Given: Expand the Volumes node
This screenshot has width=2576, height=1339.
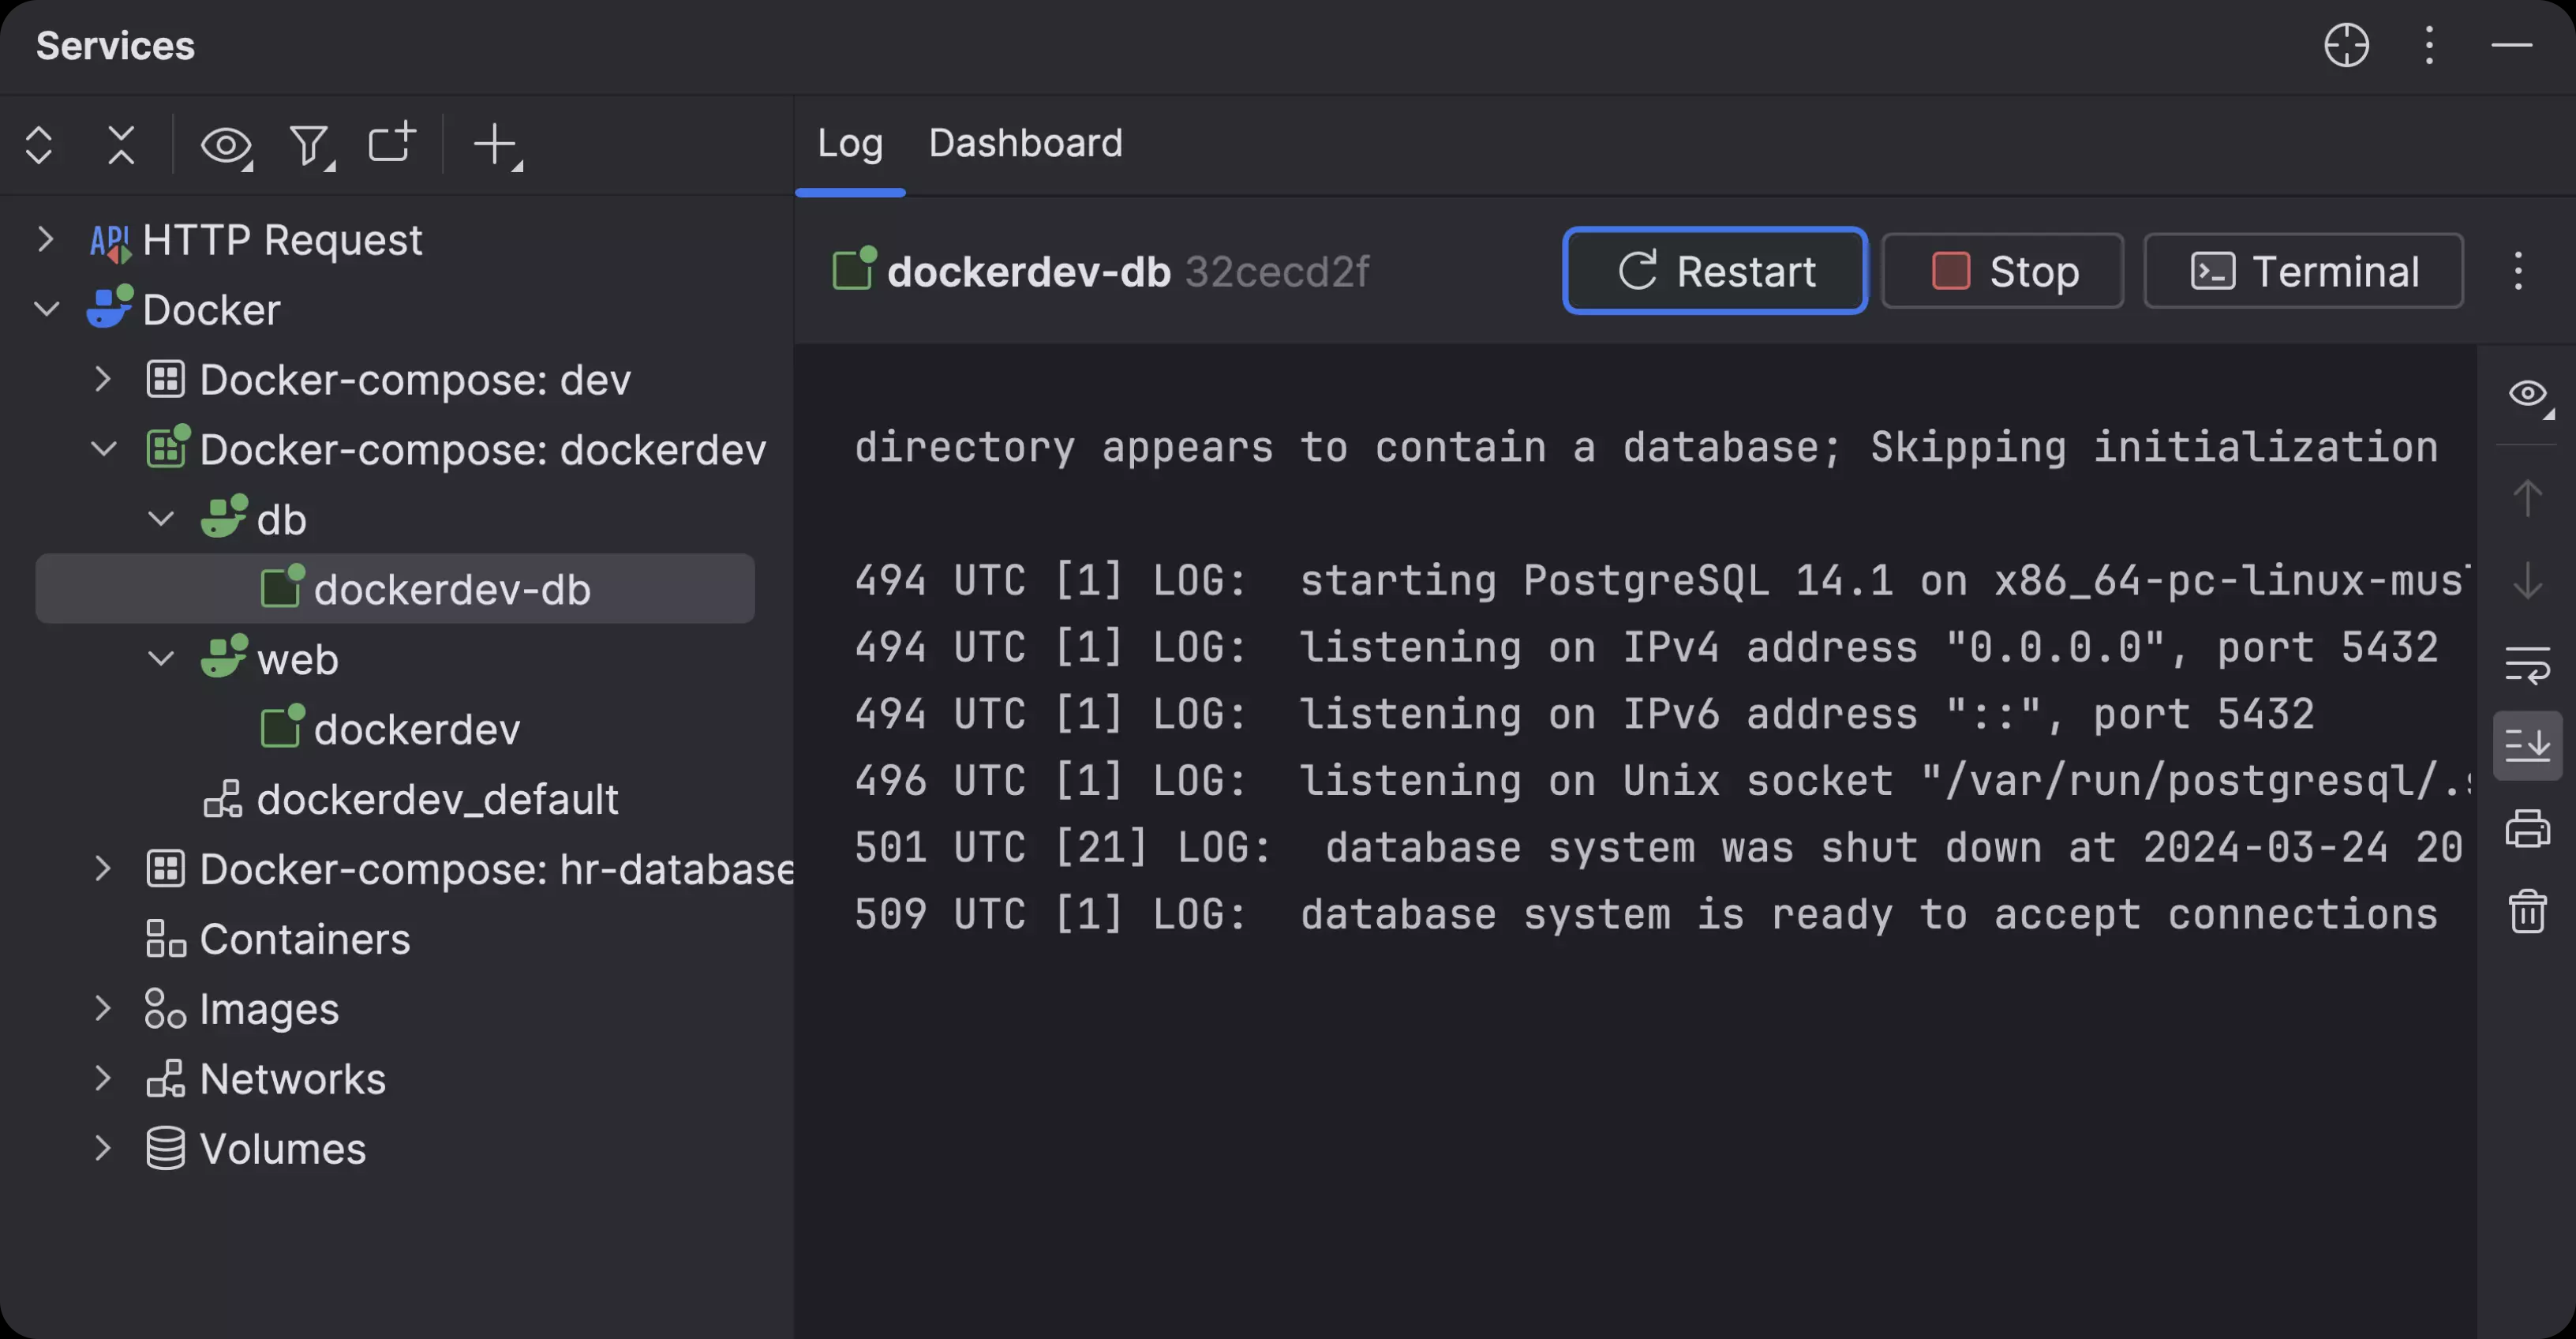Looking at the screenshot, I should 105,1148.
